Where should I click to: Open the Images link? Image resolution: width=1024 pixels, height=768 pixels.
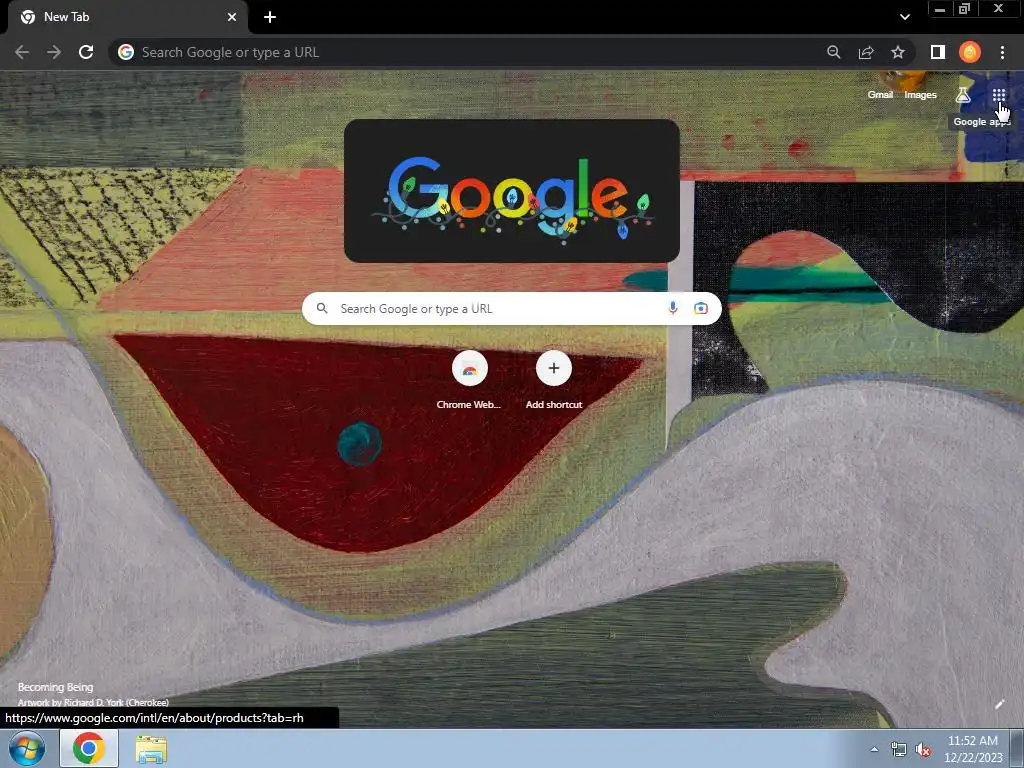(920, 95)
